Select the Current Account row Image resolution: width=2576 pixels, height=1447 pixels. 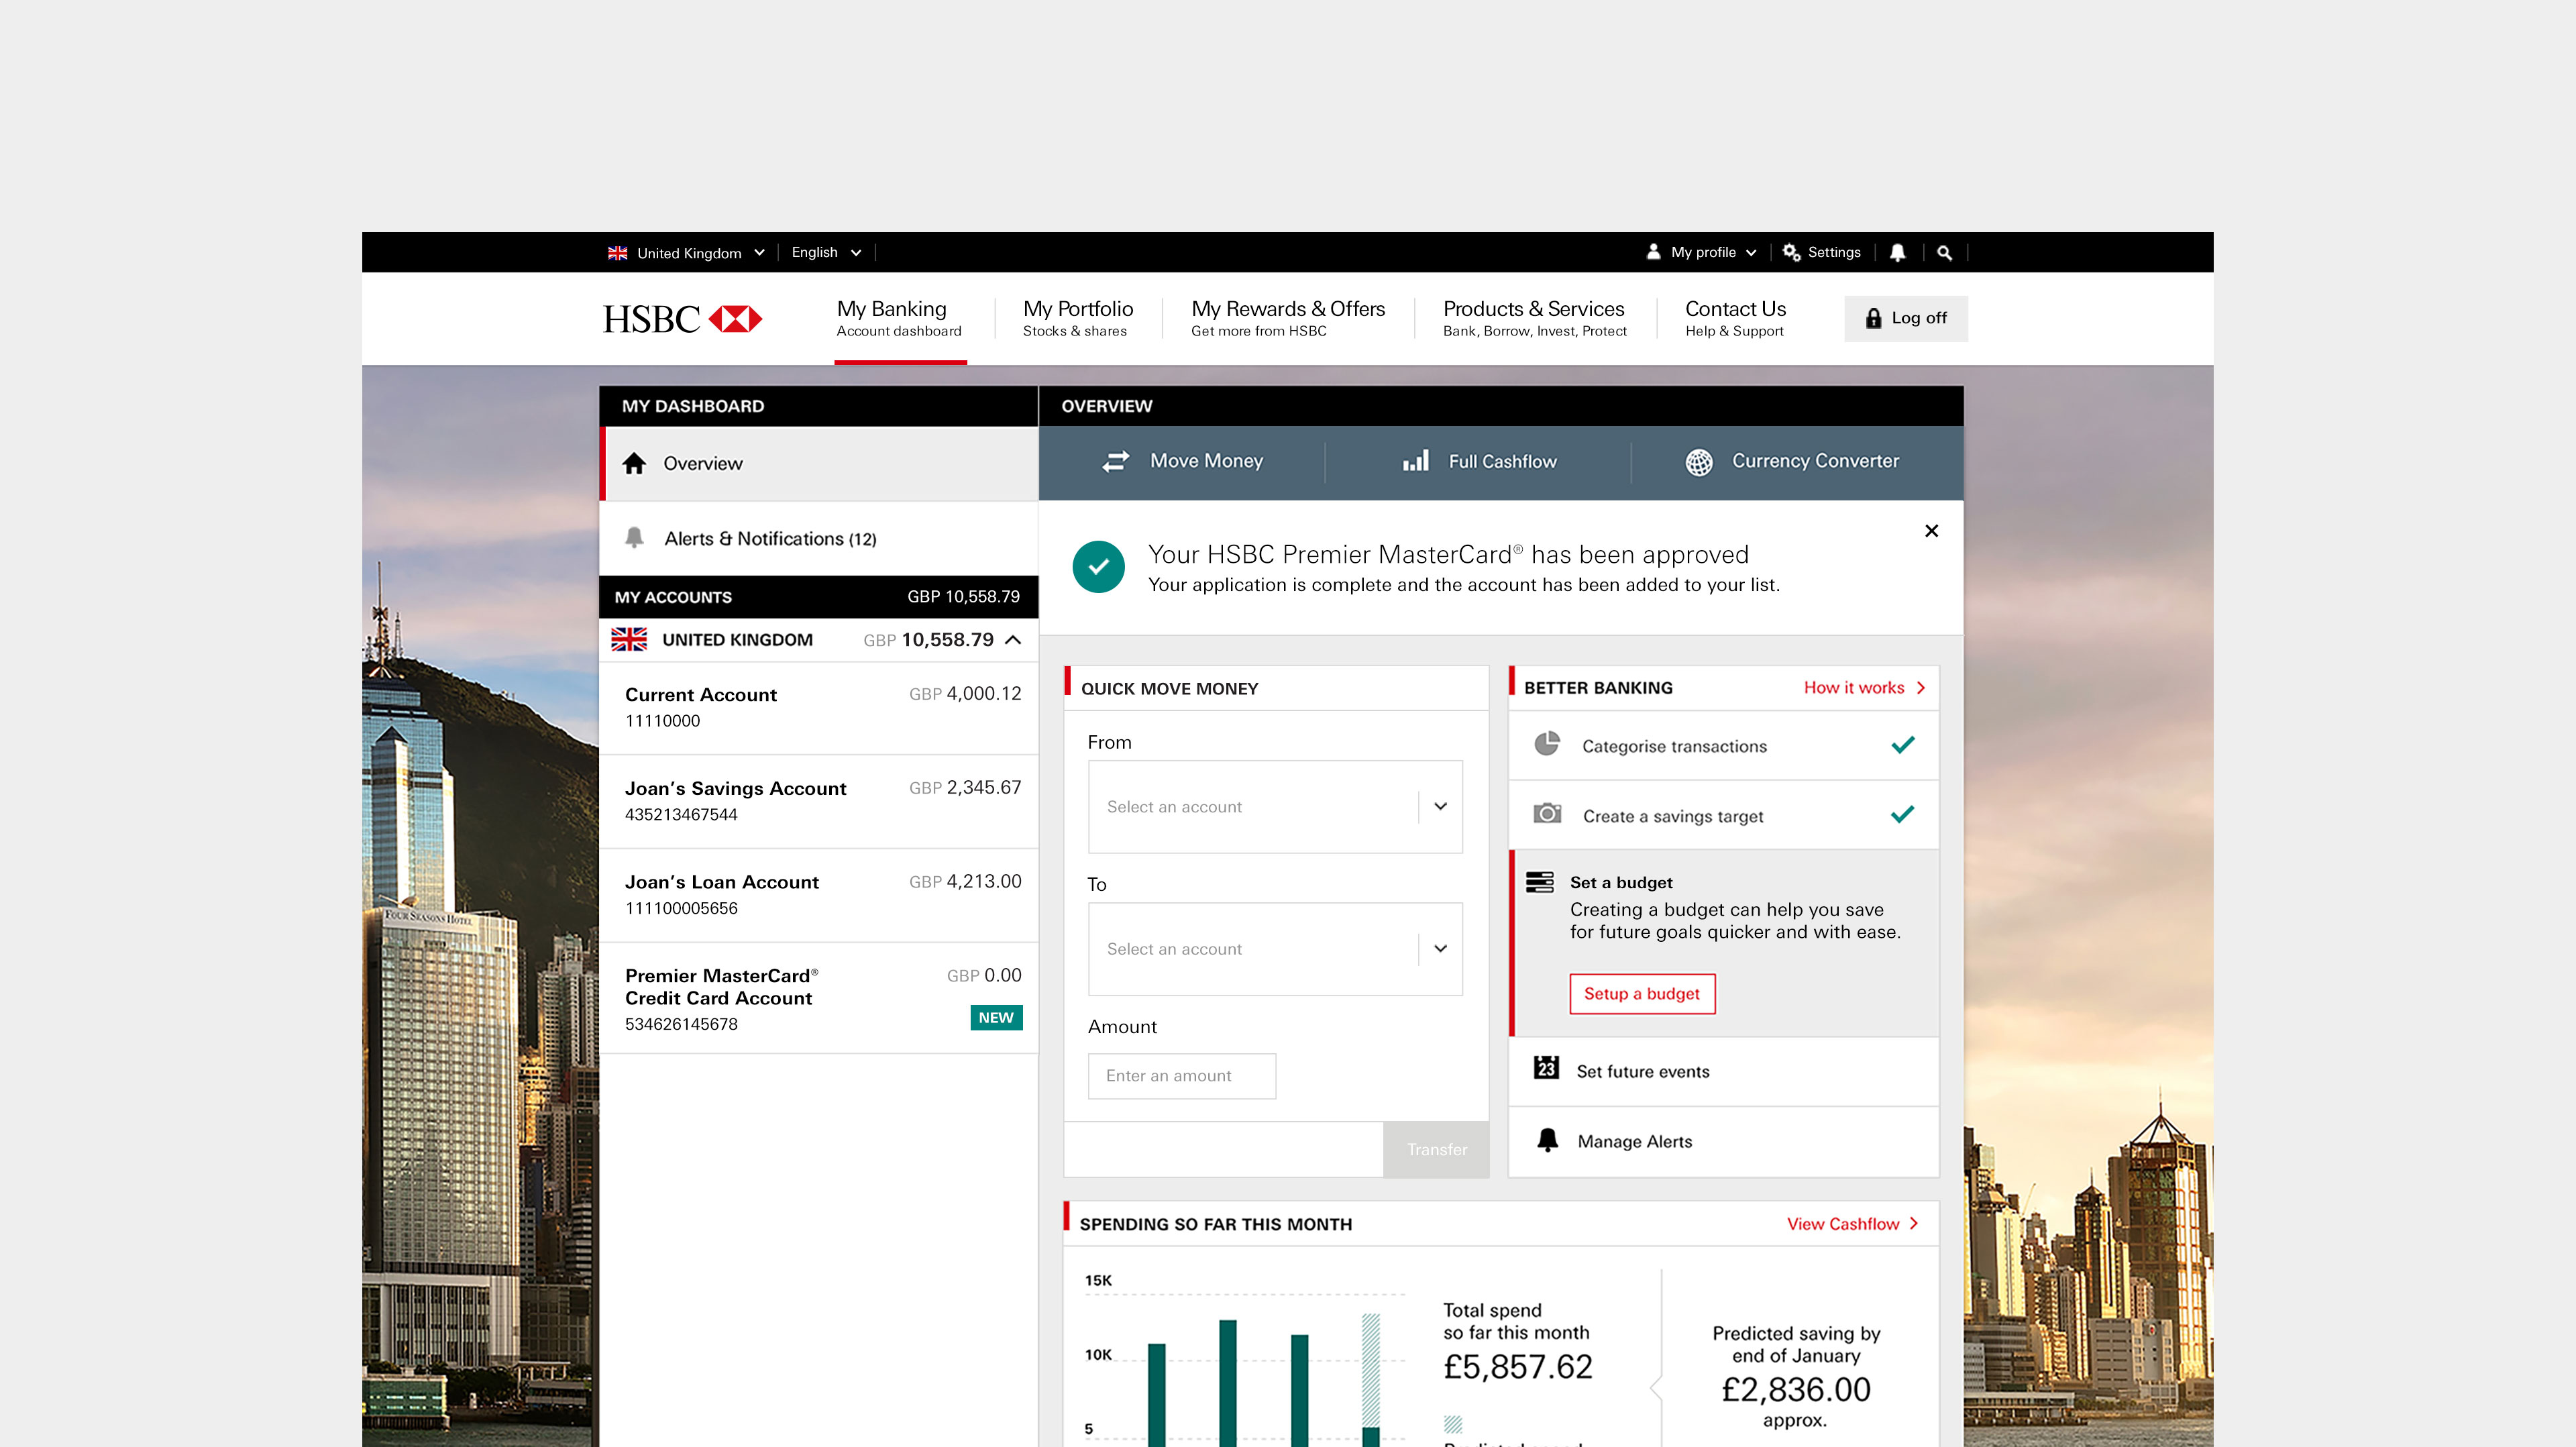(819, 708)
